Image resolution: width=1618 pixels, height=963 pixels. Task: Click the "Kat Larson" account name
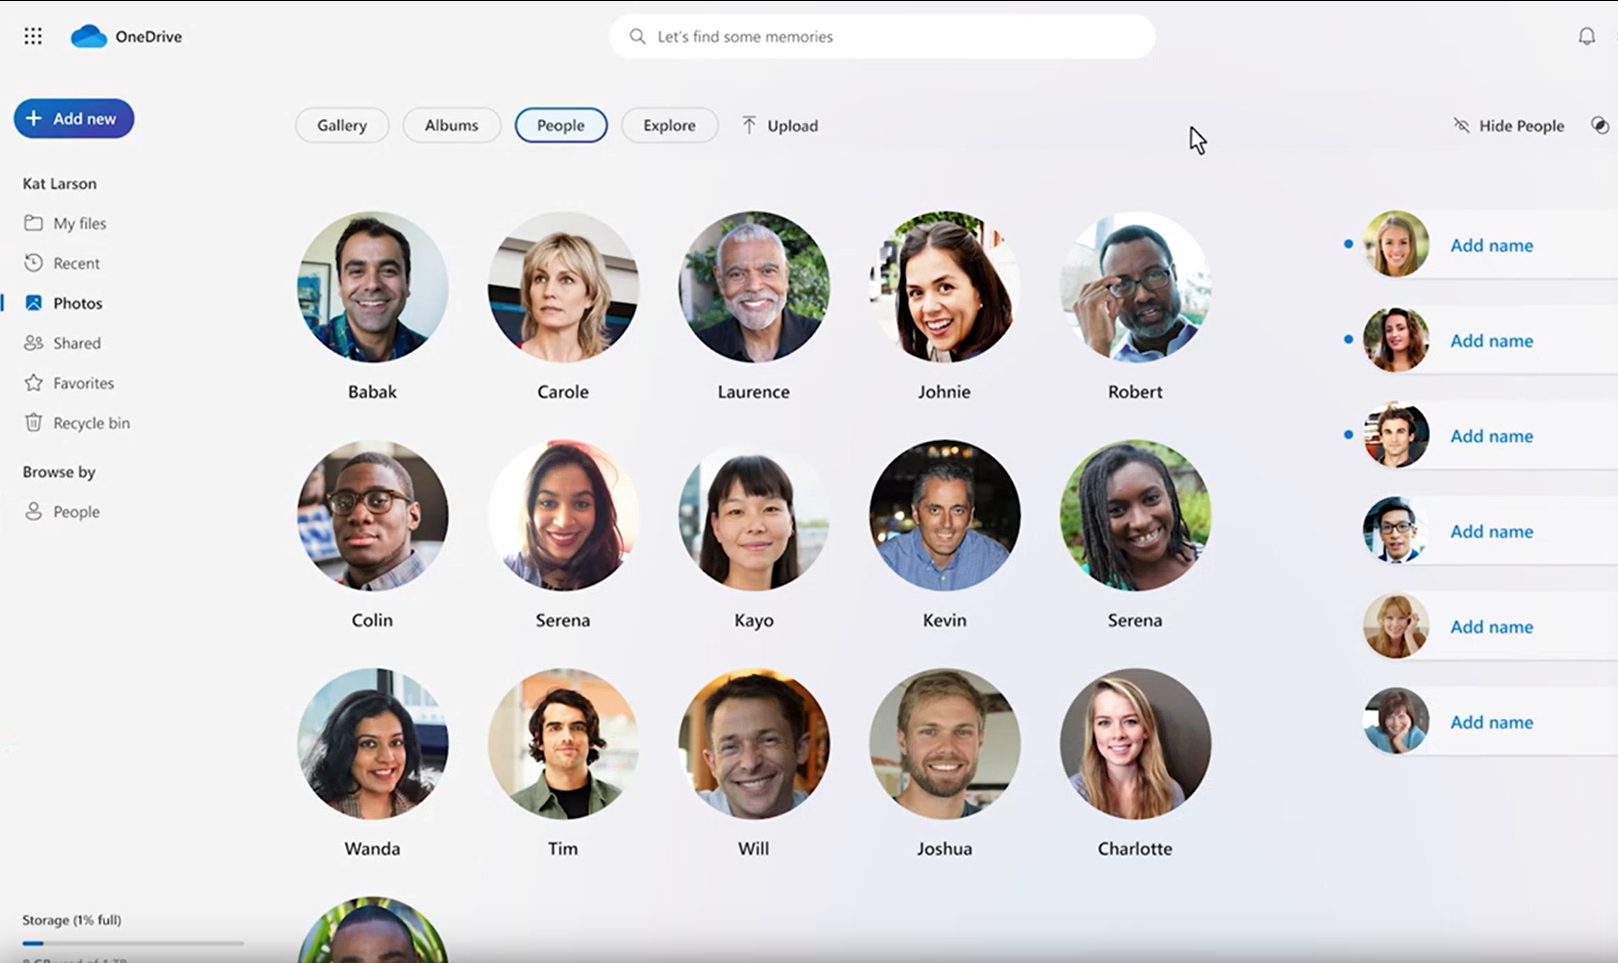pyautogui.click(x=60, y=184)
